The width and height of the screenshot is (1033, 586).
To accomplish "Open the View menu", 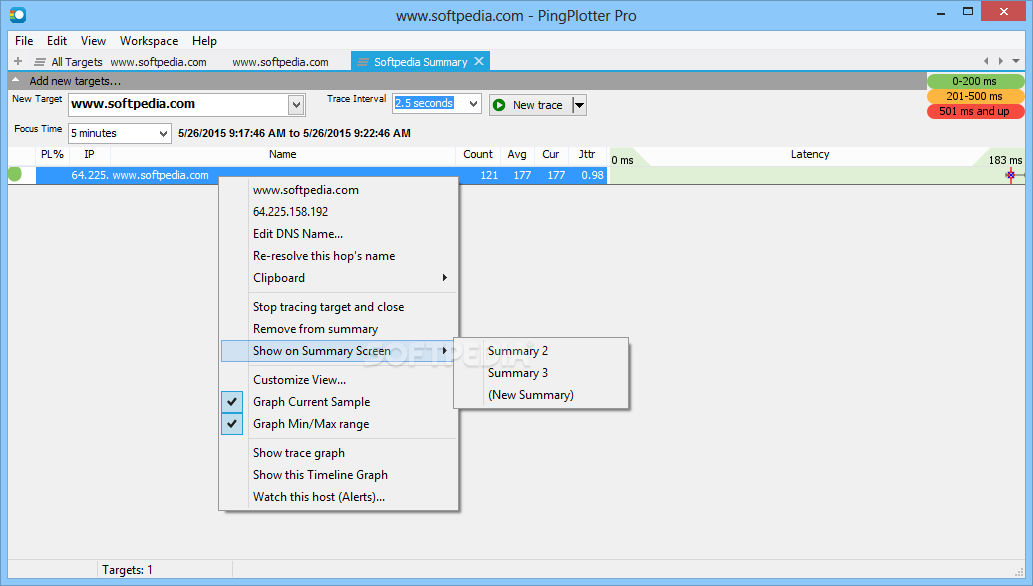I will click(x=93, y=41).
